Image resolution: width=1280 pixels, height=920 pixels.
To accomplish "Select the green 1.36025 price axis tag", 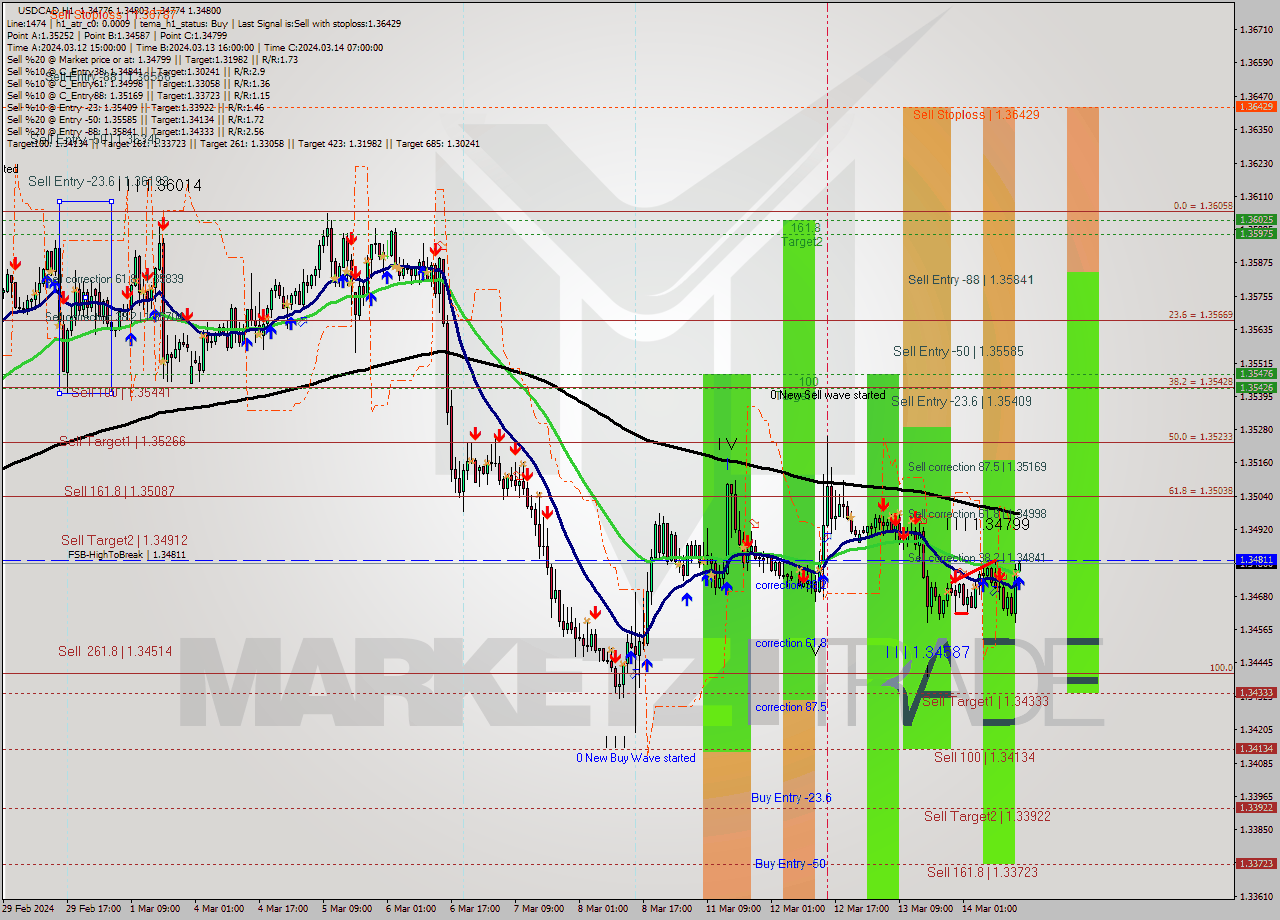I will coord(1256,219).
